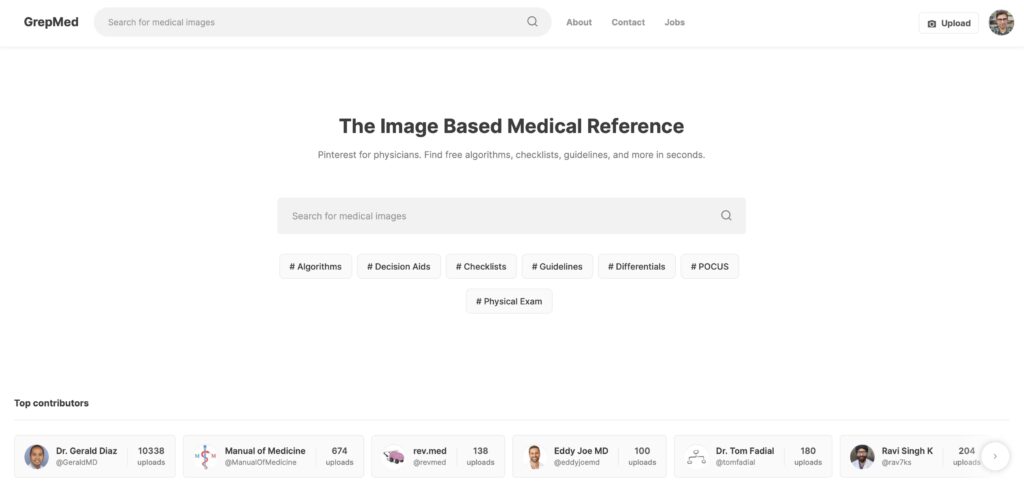The height and width of the screenshot is (496, 1024).
Task: Select the # Guidelines tag
Action: click(x=557, y=266)
